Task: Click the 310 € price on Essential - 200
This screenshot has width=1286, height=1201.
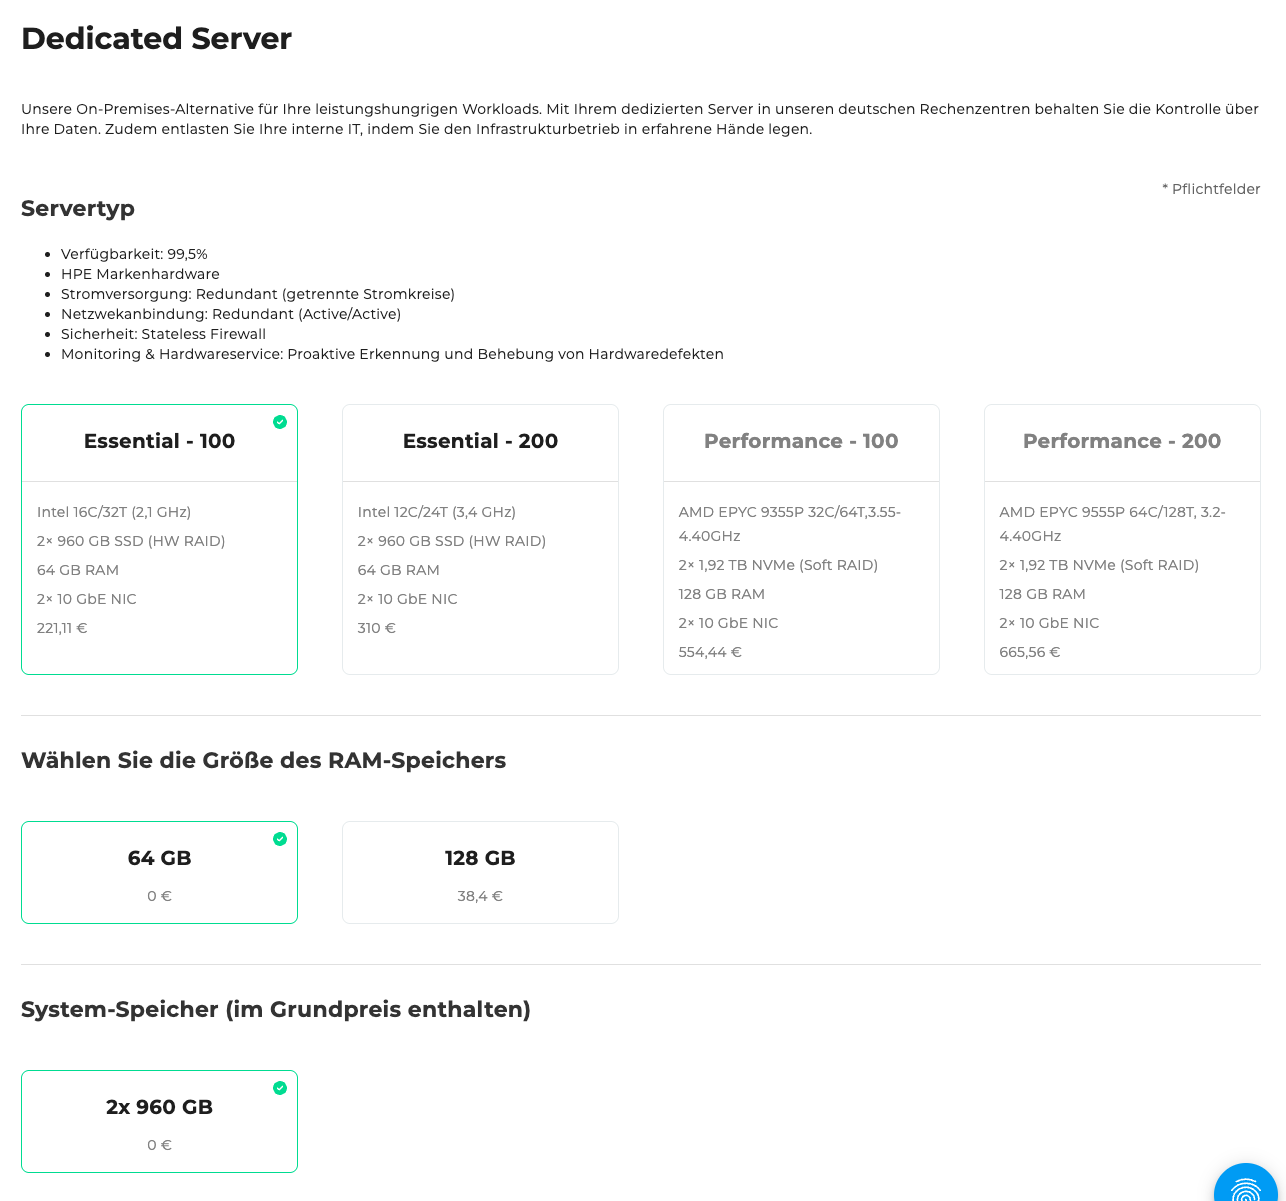Action: tap(376, 628)
